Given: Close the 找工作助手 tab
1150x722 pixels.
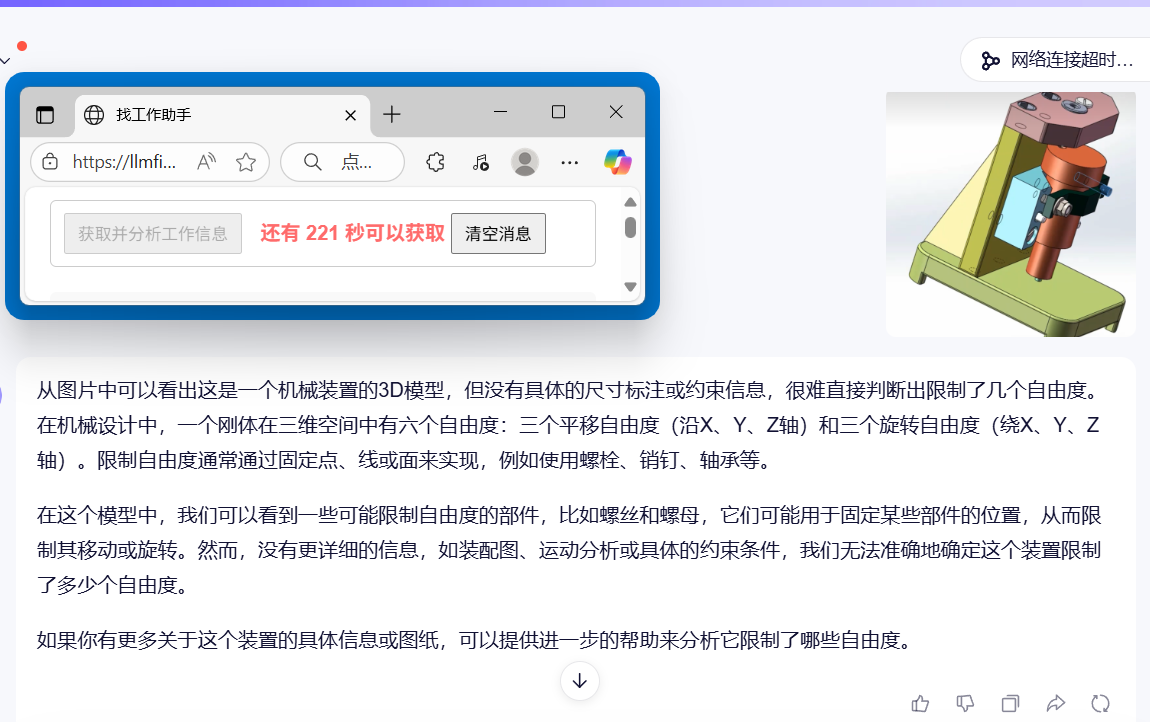Looking at the screenshot, I should coord(351,115).
